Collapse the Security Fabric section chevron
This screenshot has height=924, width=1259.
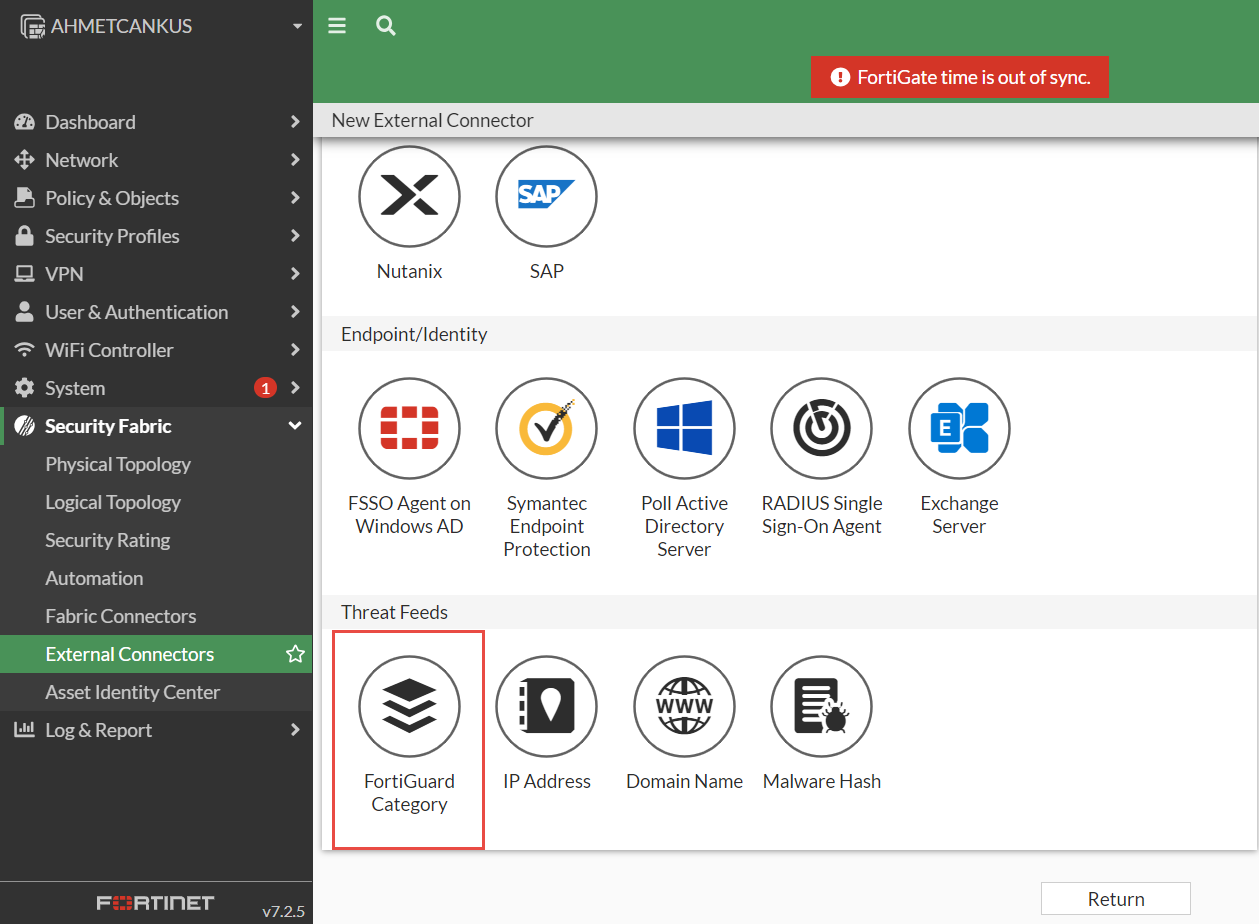[x=295, y=426]
